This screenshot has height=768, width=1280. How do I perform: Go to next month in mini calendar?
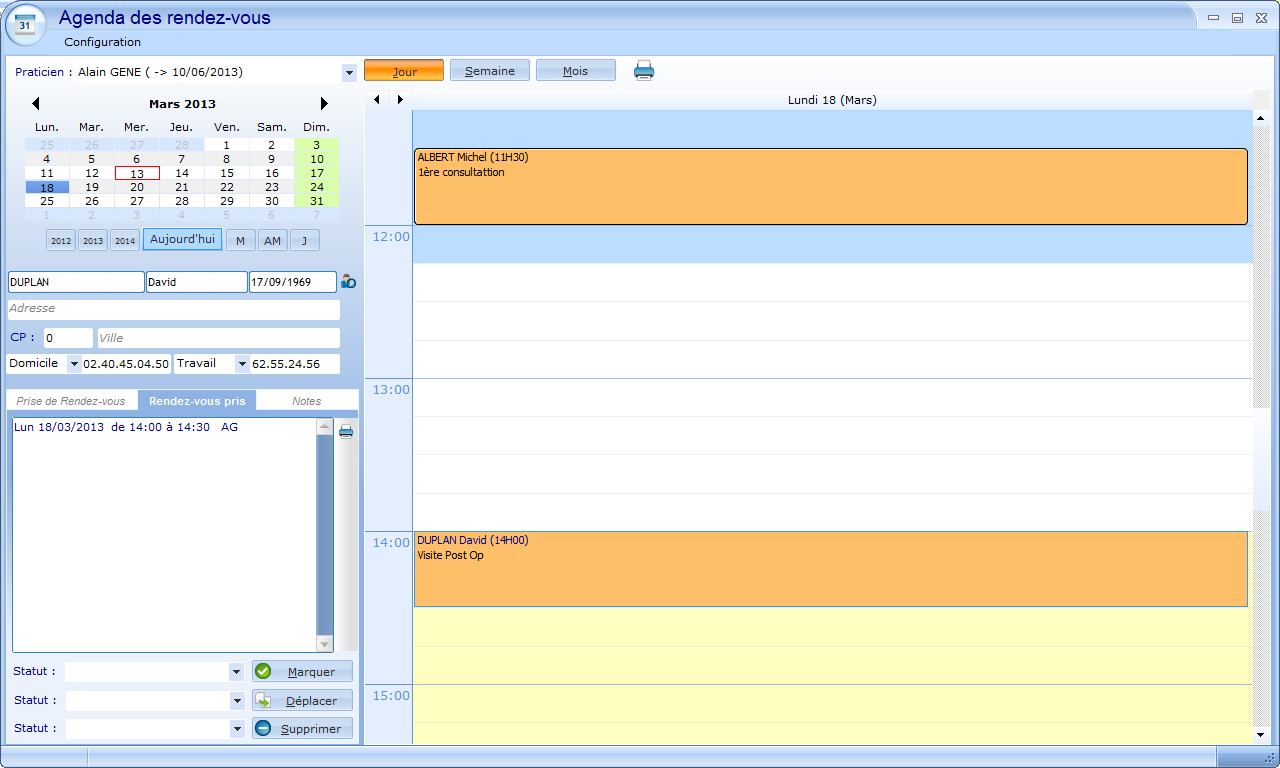pyautogui.click(x=323, y=103)
